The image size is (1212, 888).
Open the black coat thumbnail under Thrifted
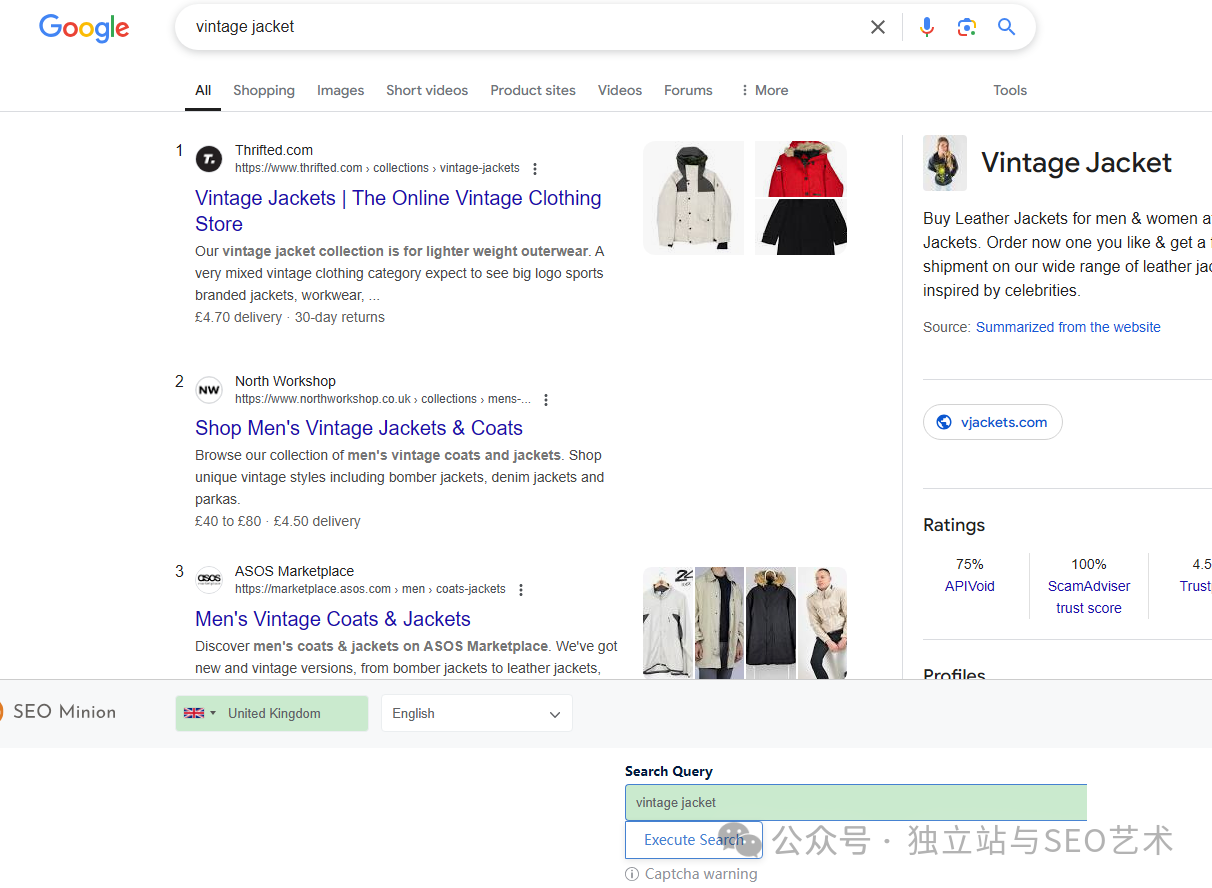point(801,227)
